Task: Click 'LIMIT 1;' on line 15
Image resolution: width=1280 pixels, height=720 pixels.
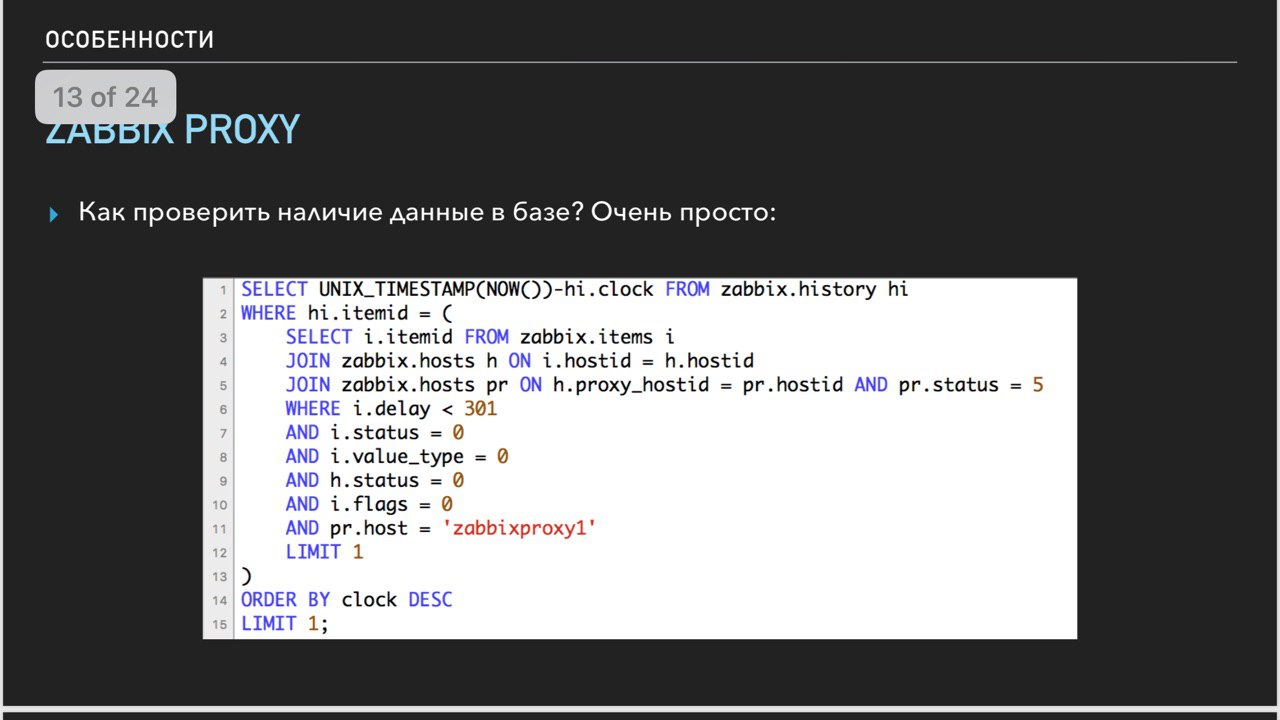Action: 285,624
